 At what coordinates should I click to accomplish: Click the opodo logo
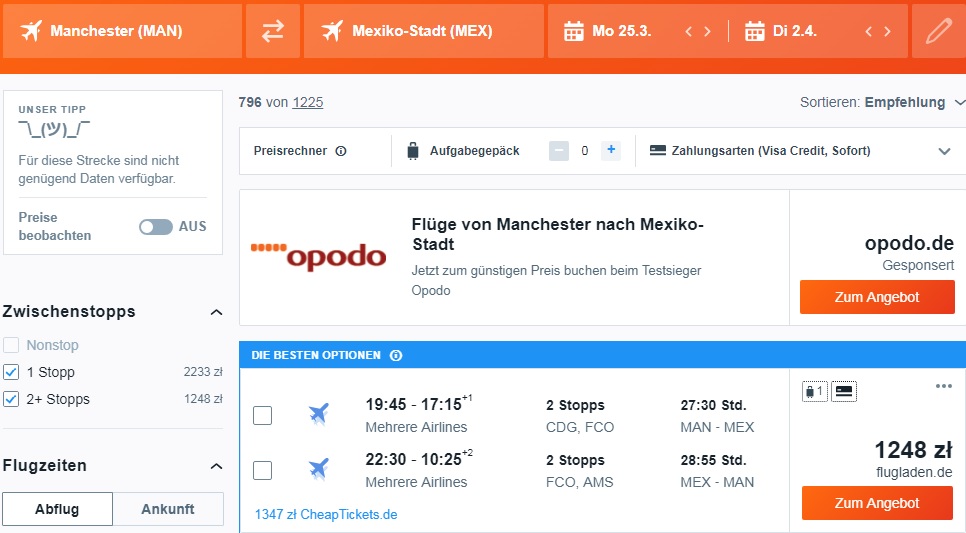[x=319, y=256]
